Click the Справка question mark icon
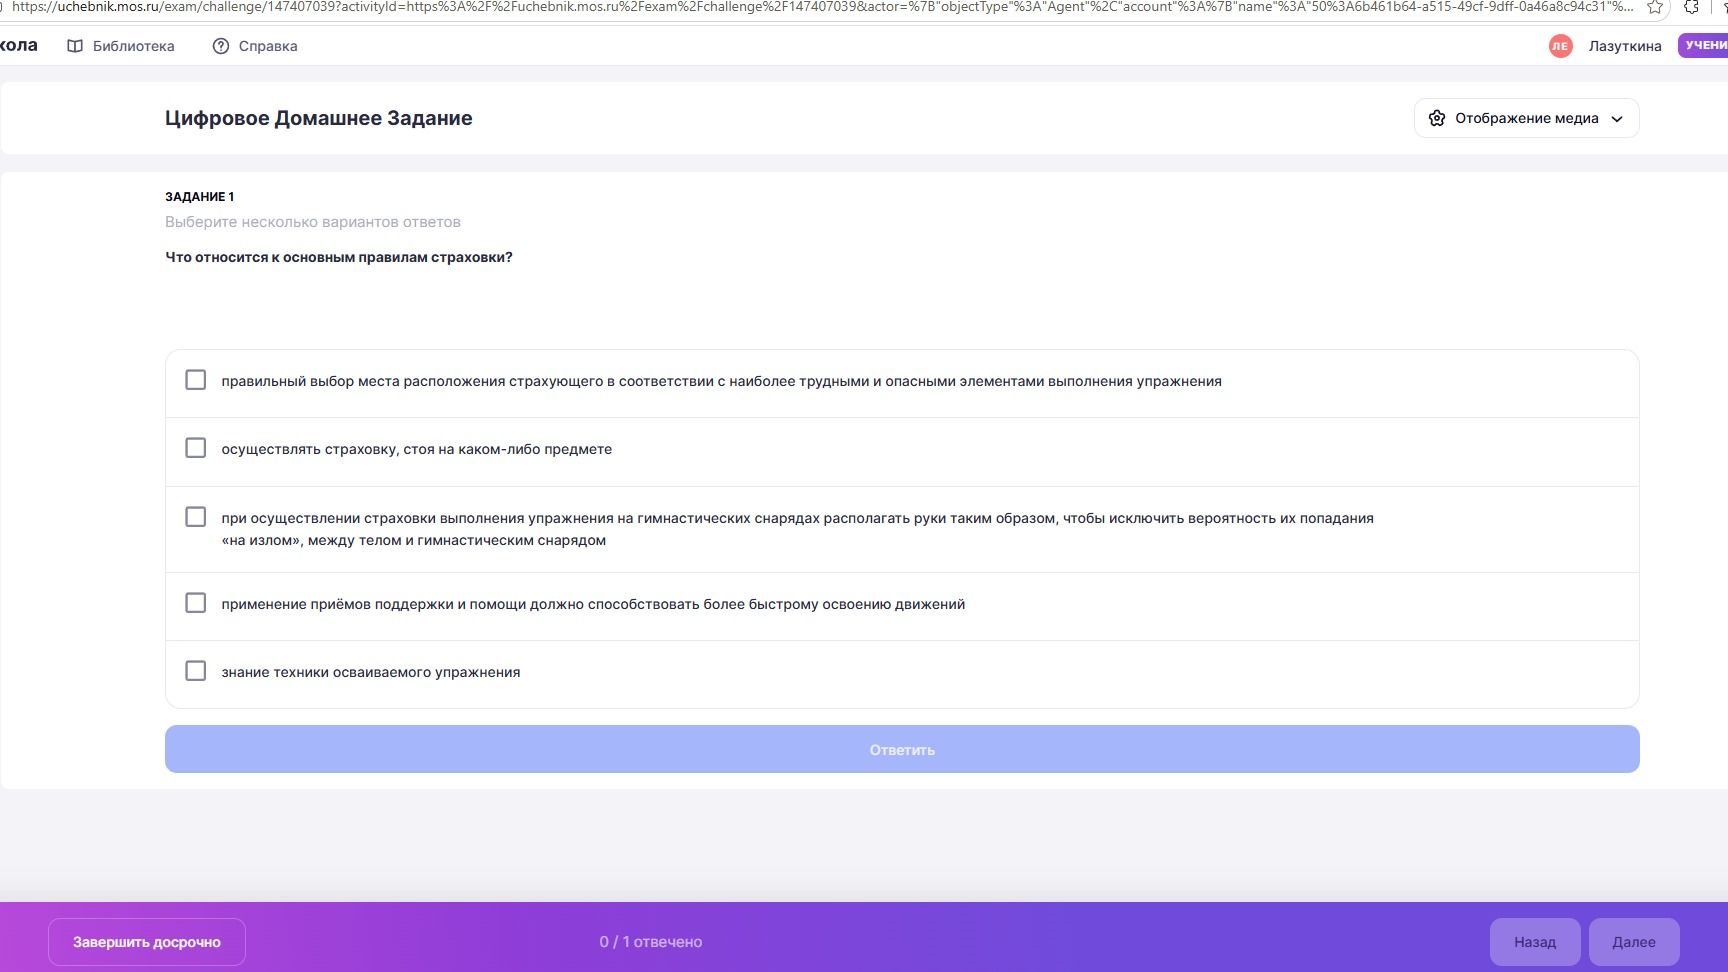Viewport: 1728px width, 972px height. point(221,46)
